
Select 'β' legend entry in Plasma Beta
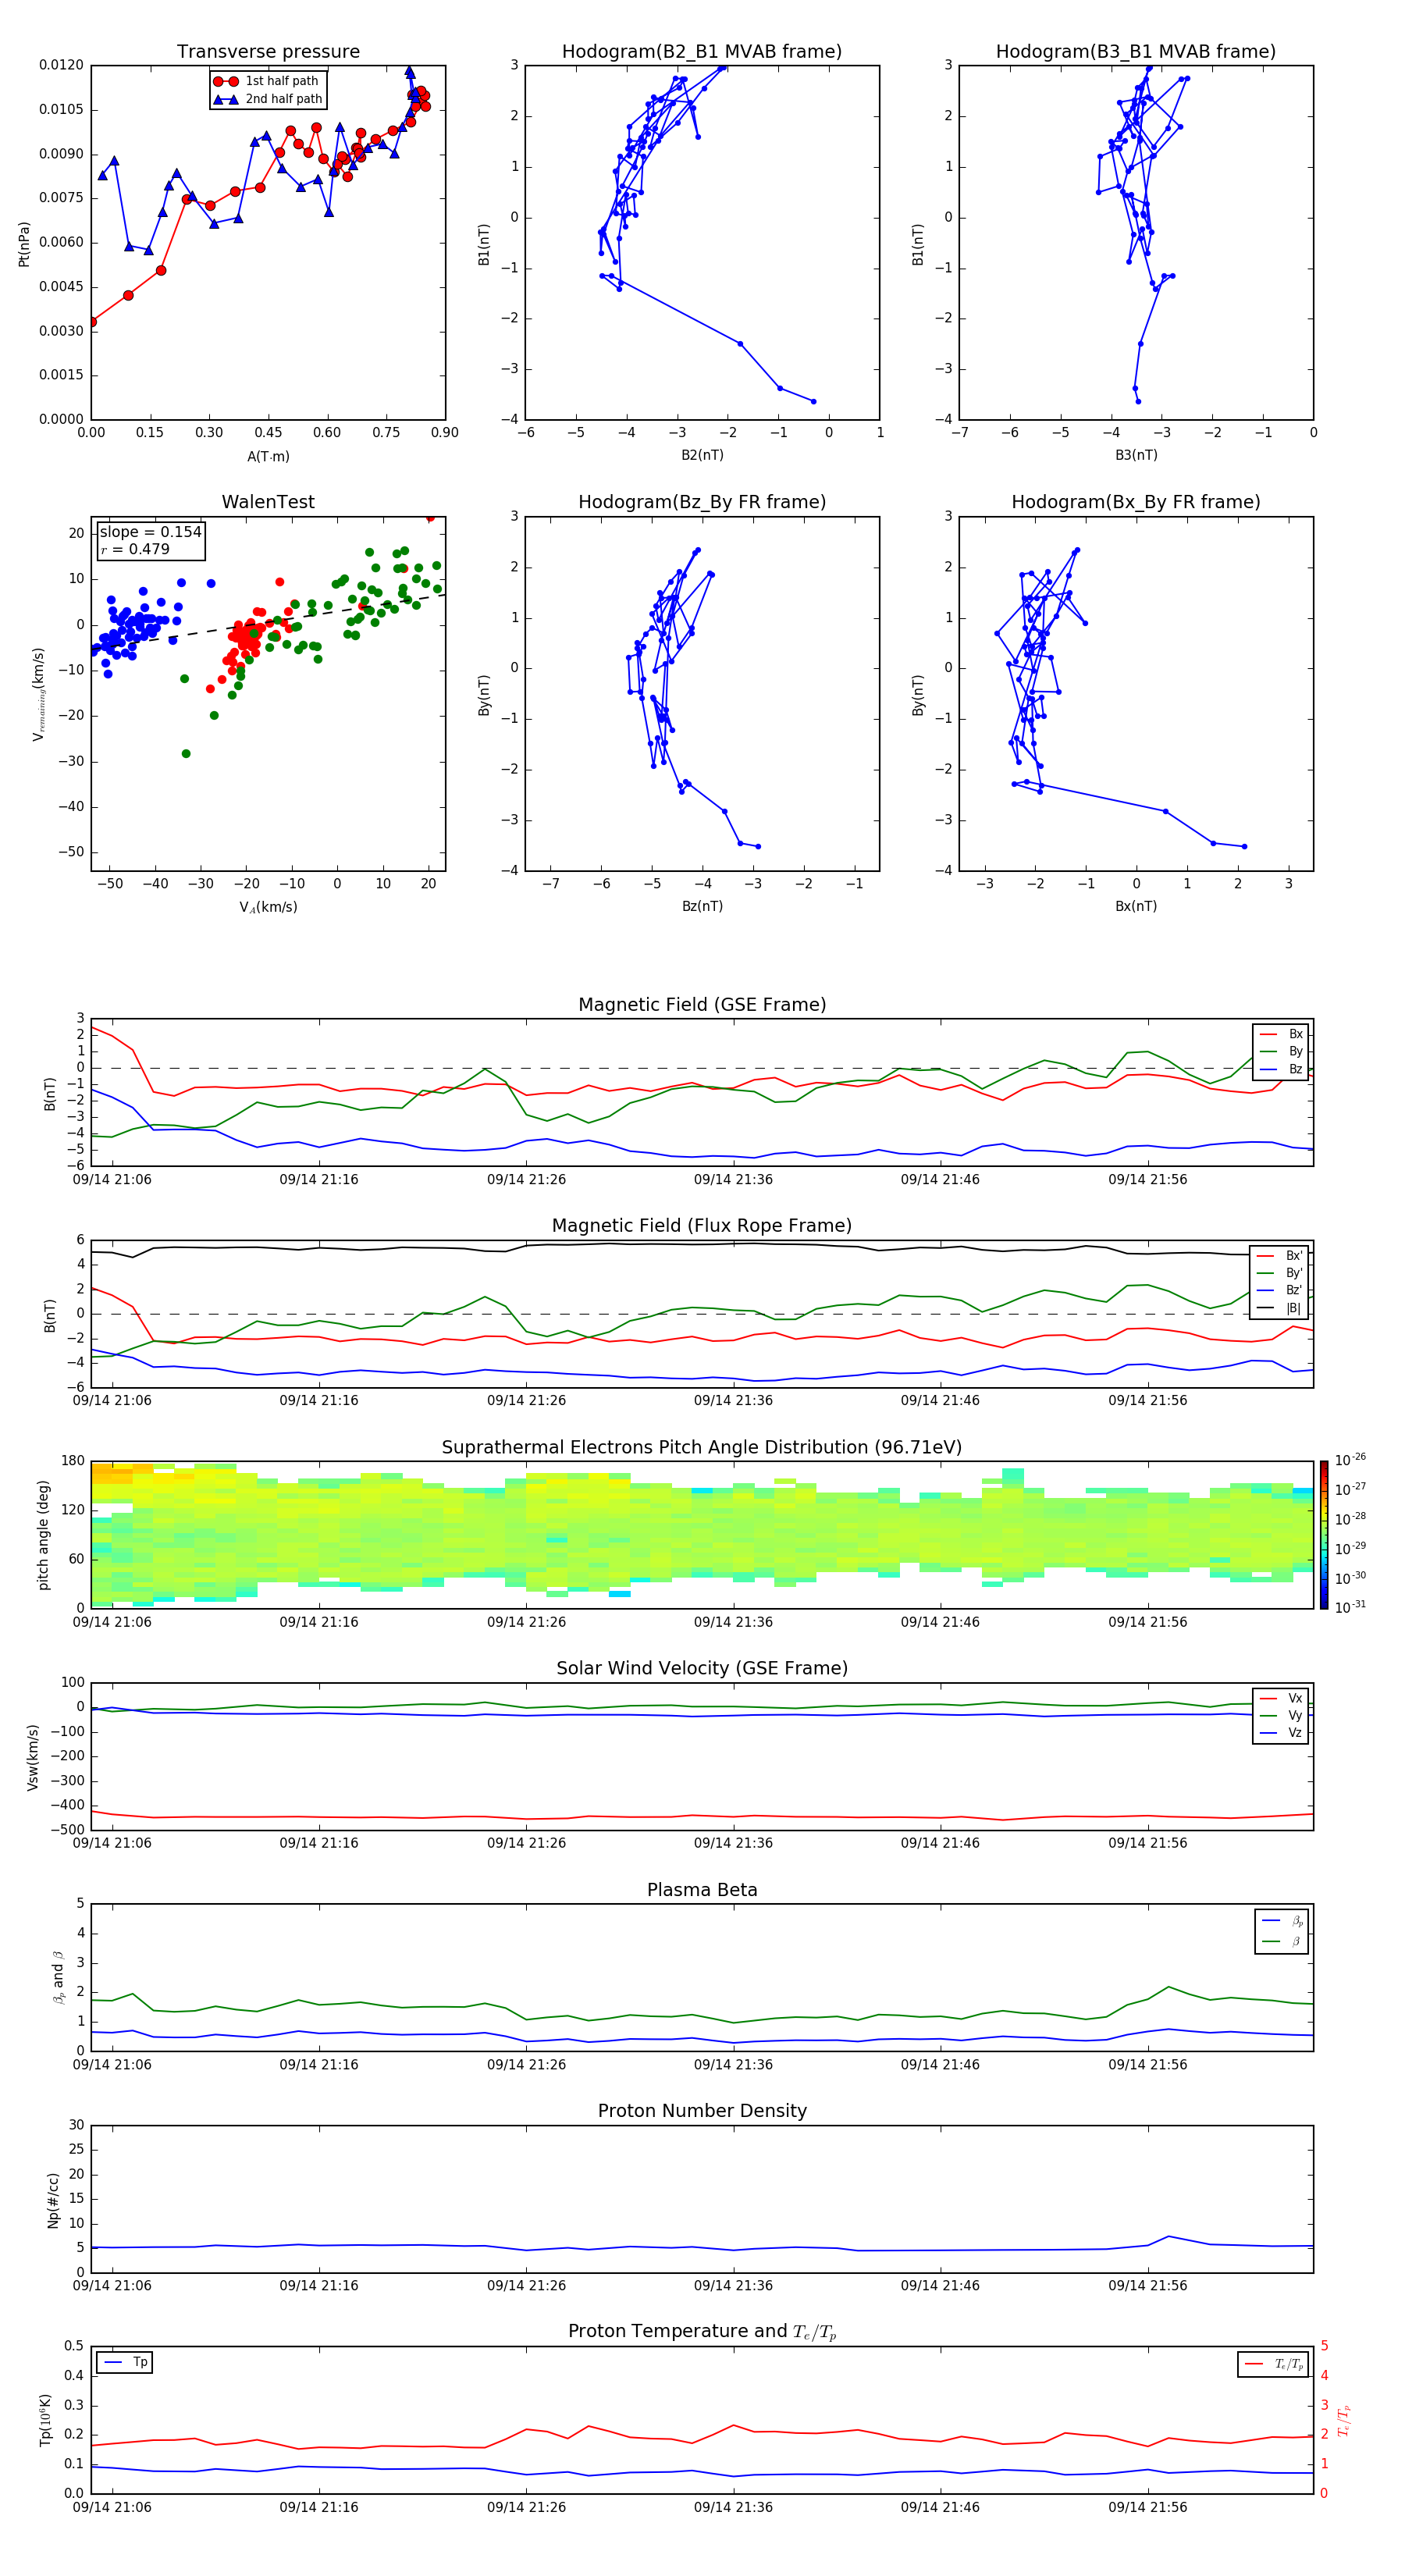(1282, 1942)
